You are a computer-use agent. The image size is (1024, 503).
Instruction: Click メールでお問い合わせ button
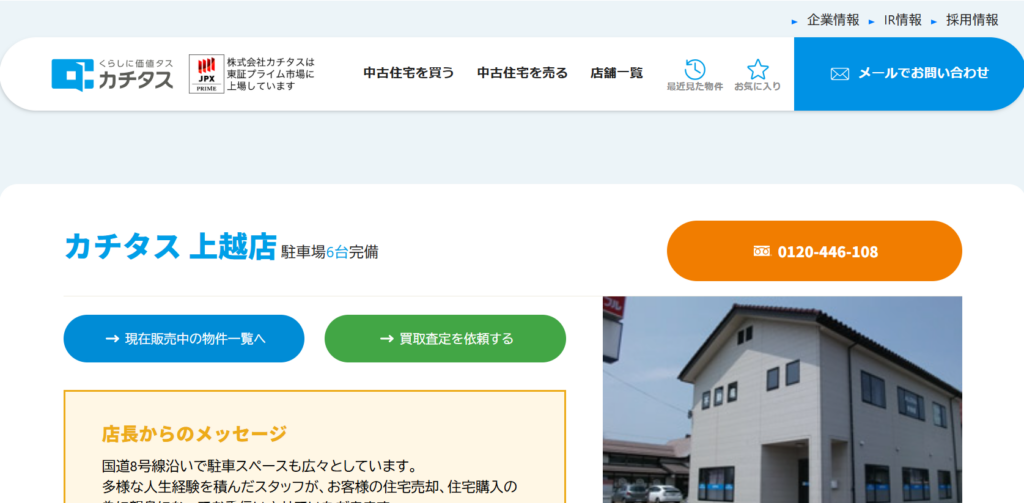(x=909, y=74)
